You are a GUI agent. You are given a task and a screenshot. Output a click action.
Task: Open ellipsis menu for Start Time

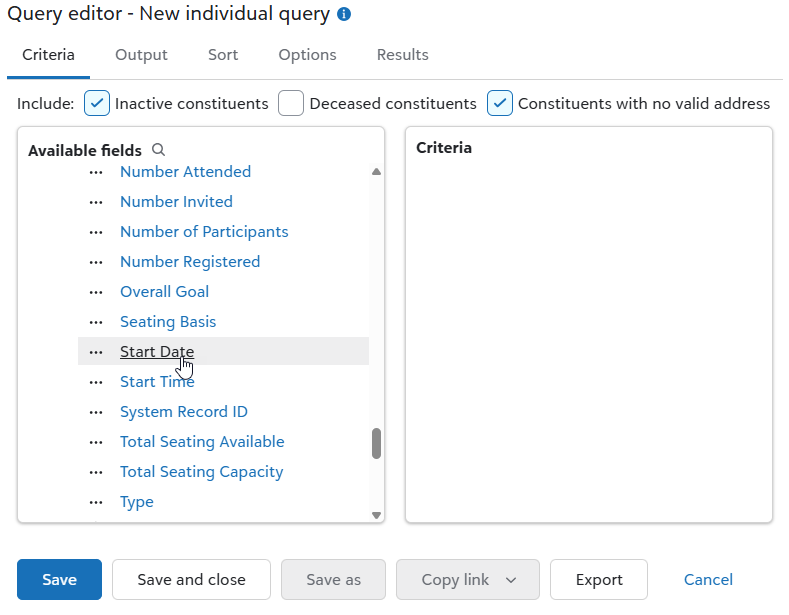pos(96,382)
